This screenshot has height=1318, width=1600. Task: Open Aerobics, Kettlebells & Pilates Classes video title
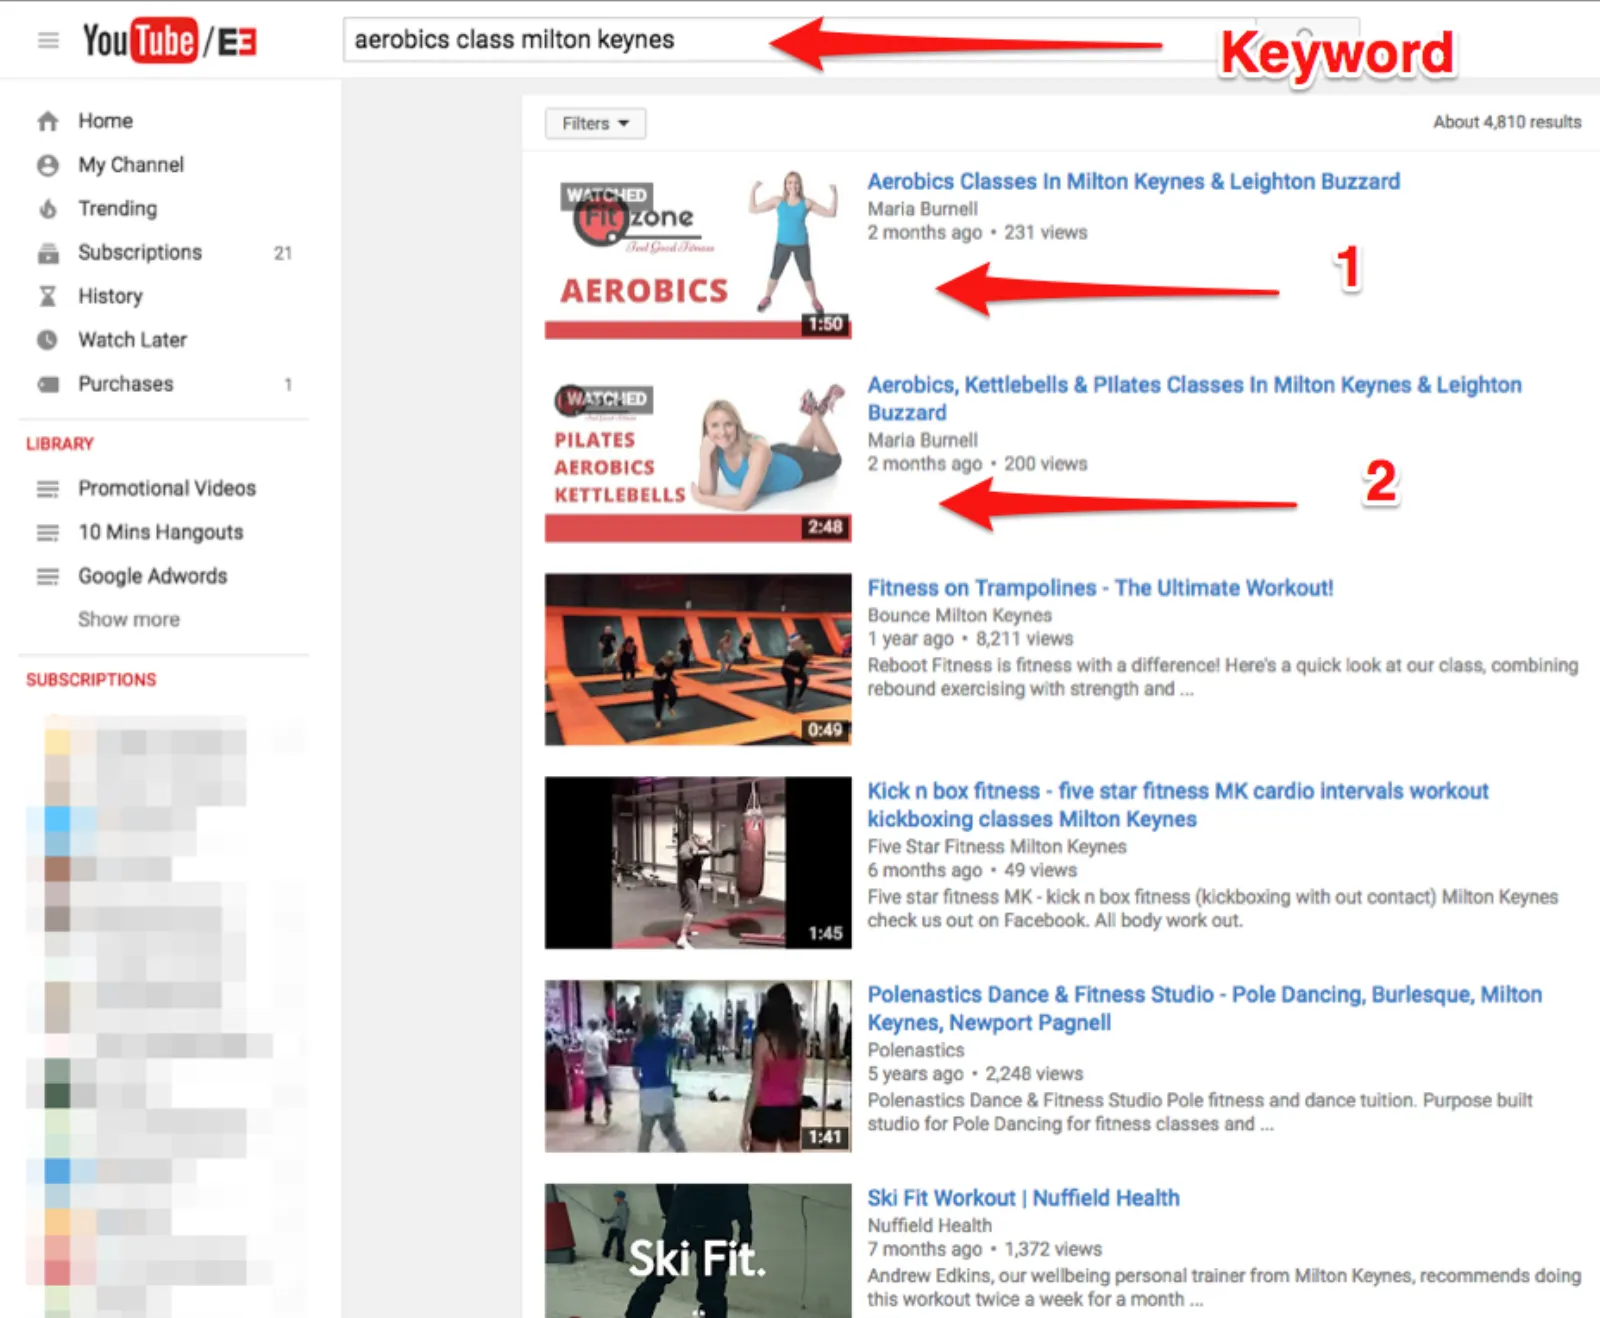[1194, 399]
